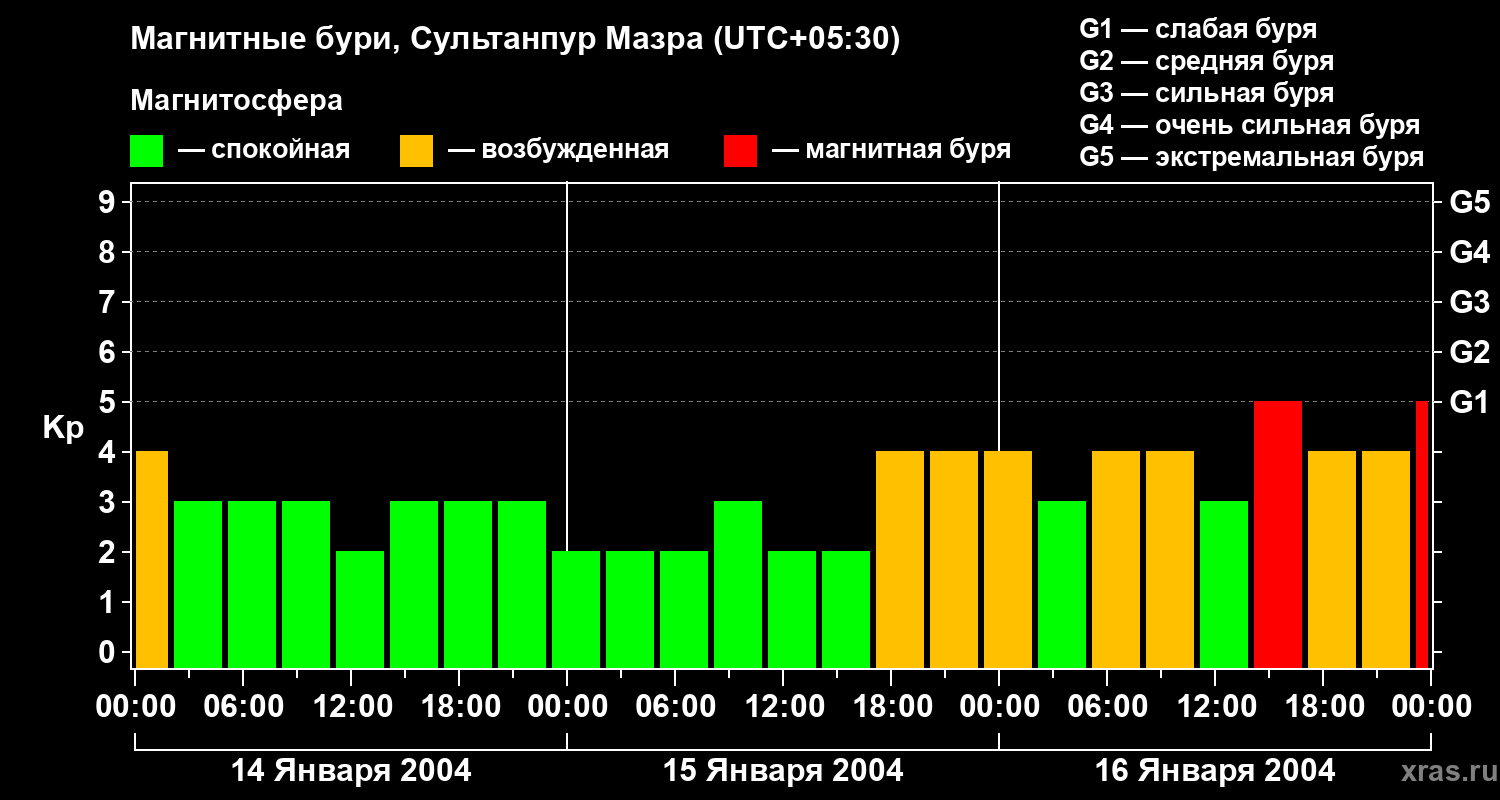Viewport: 1500px width, 800px height.
Task: Click the final 00:00 label ending 16 January
Action: pyautogui.click(x=1431, y=706)
